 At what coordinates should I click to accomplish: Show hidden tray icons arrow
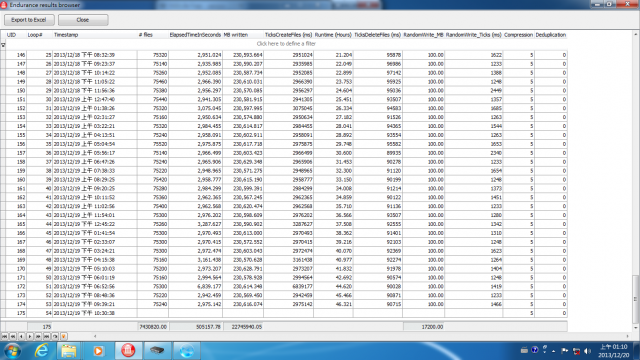tap(553, 351)
